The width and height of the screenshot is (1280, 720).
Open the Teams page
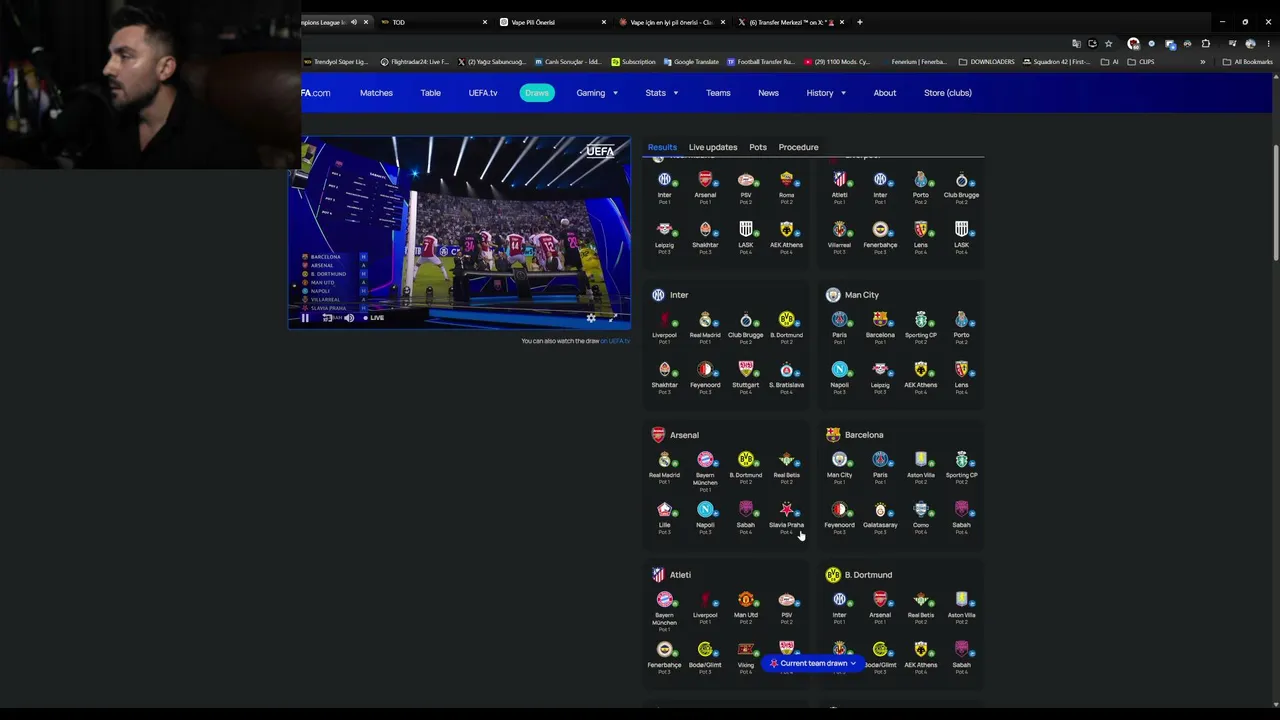point(718,93)
